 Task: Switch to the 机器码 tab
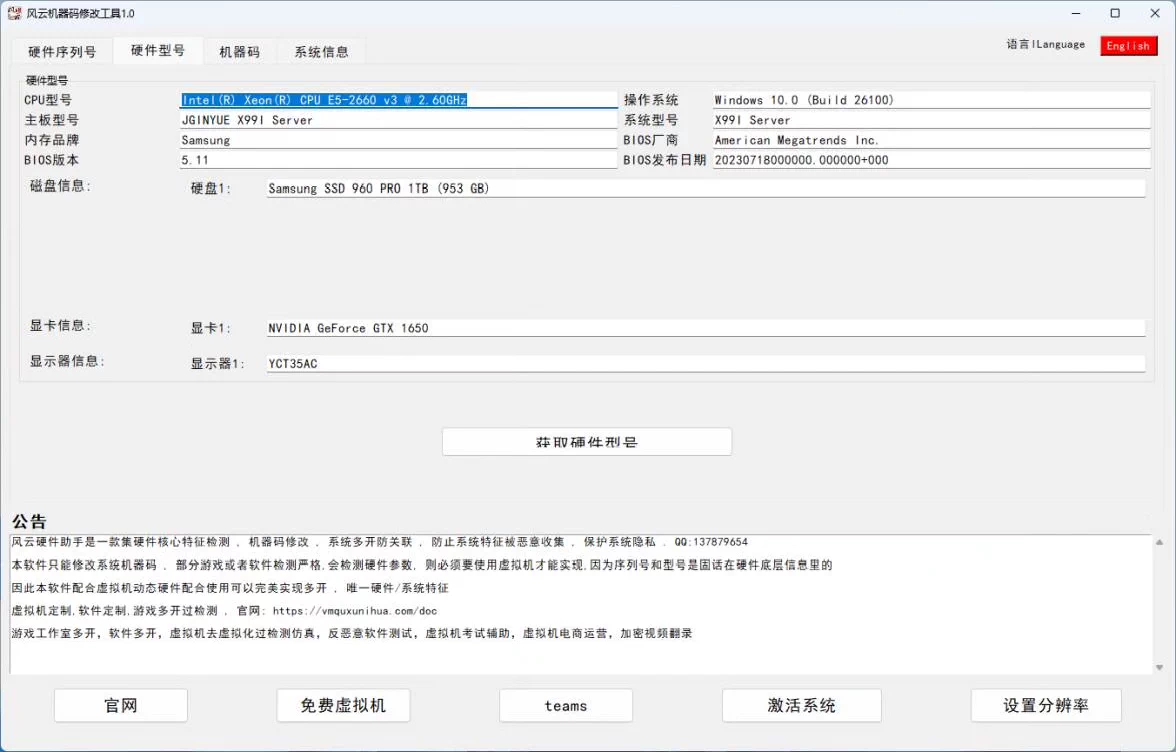point(240,51)
